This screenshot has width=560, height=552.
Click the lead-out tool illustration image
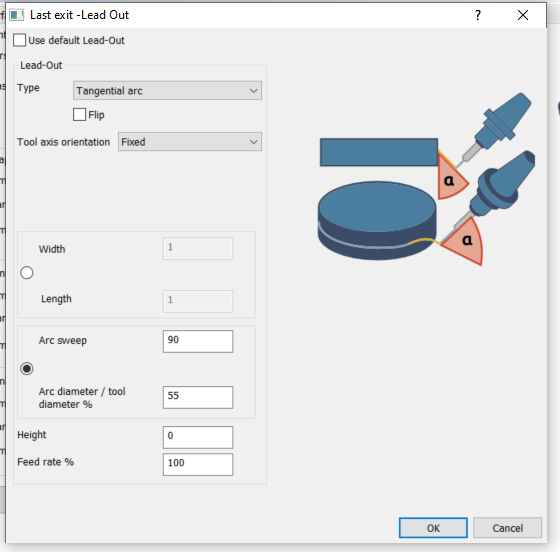point(426,179)
